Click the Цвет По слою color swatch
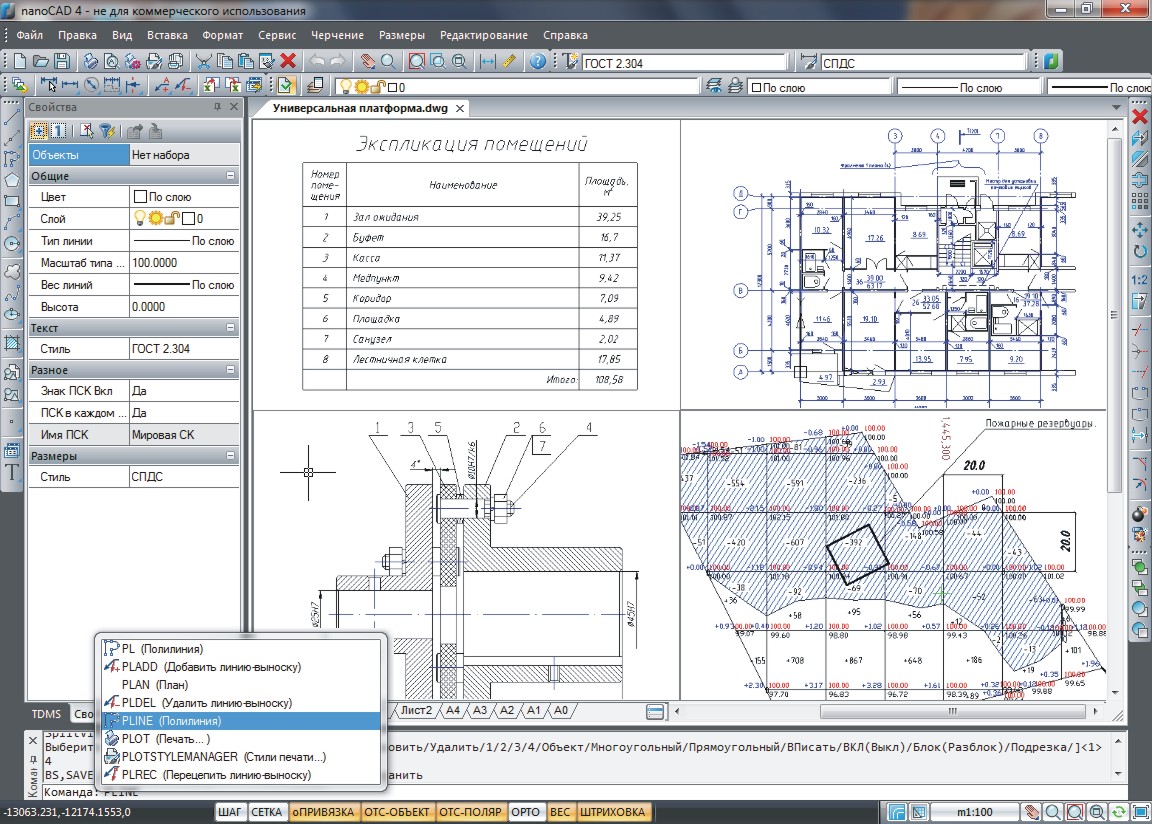 tap(140, 197)
